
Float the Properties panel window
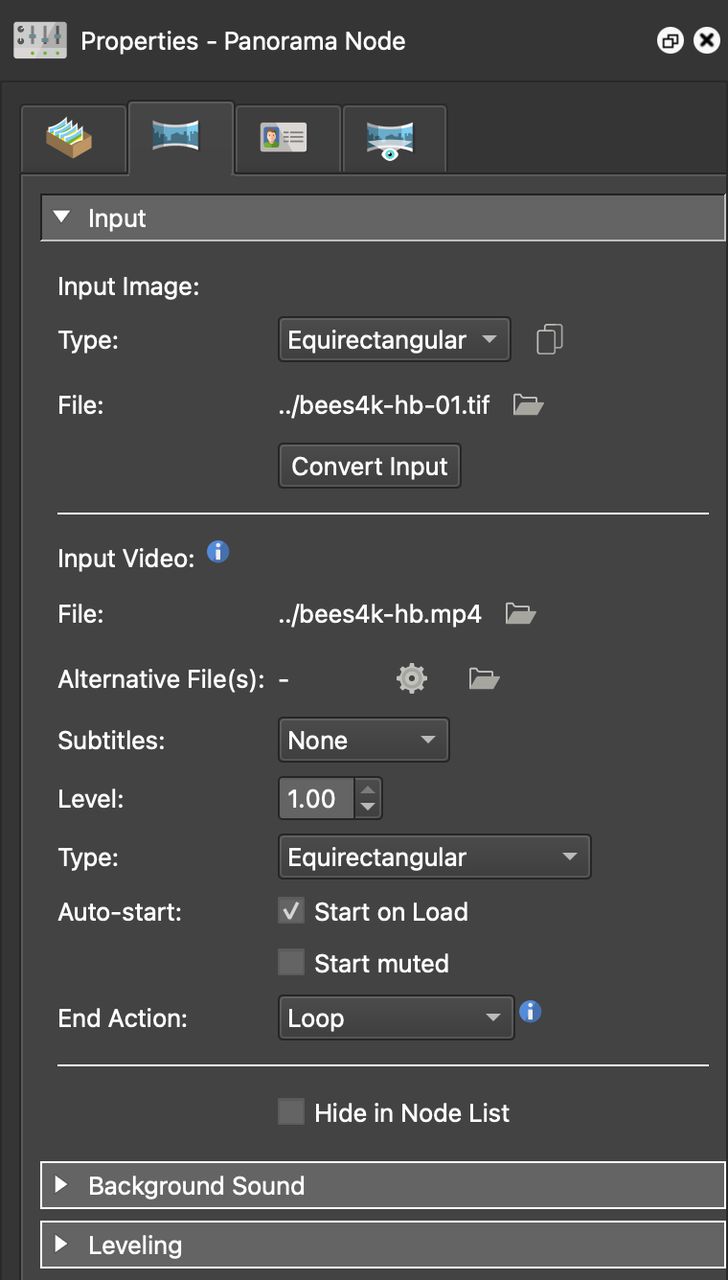tap(669, 41)
